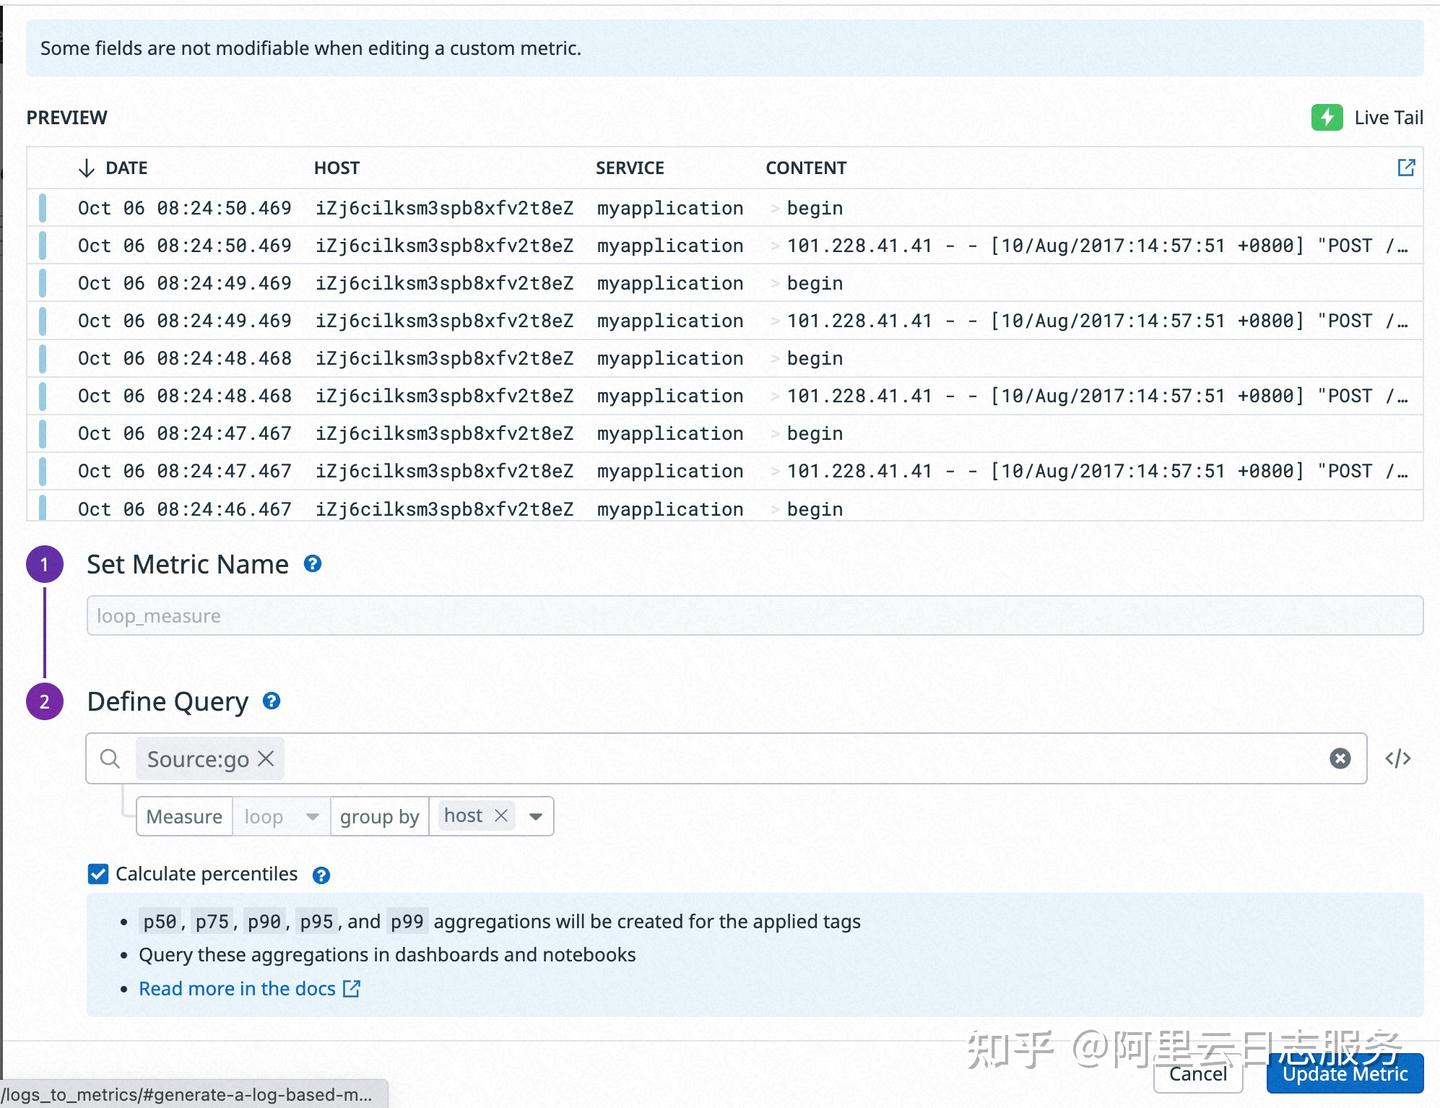
Task: Open Define Query help tooltip
Action: pyautogui.click(x=271, y=701)
